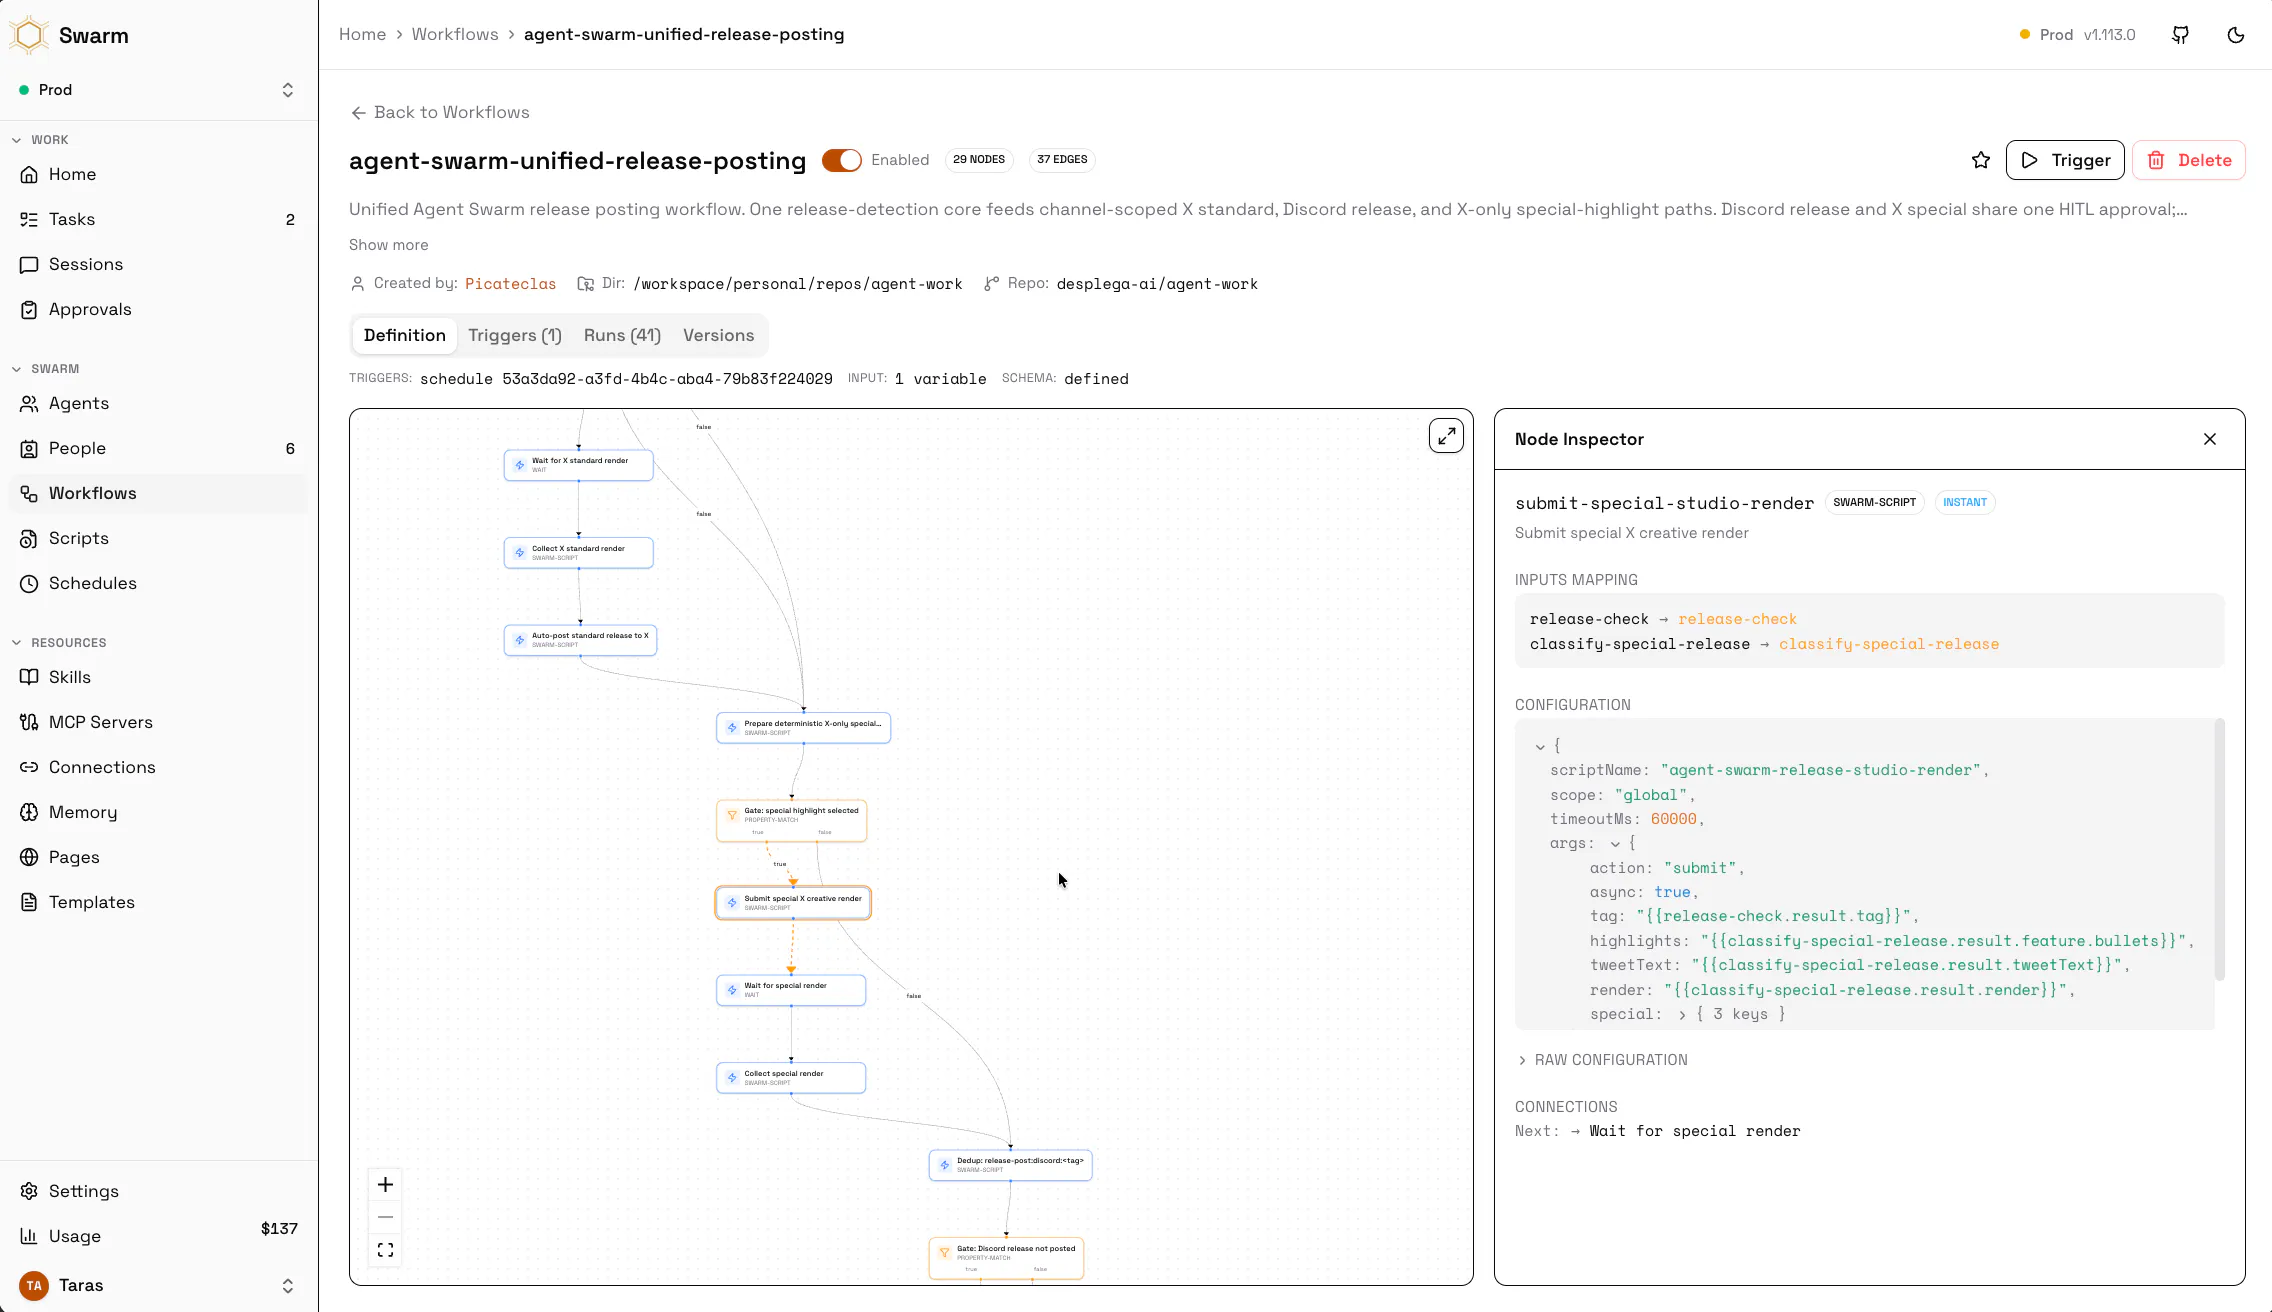Screen dimensions: 2272x1312
Task: Click the Pages globe icon
Action: click(x=29, y=857)
